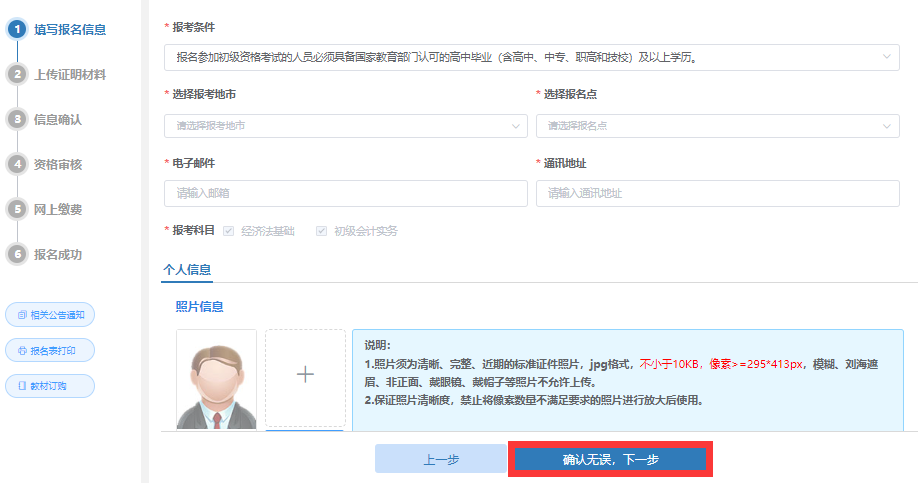918x483 pixels.
Task: Click step 4 资格审核 circle icon
Action: point(16,164)
